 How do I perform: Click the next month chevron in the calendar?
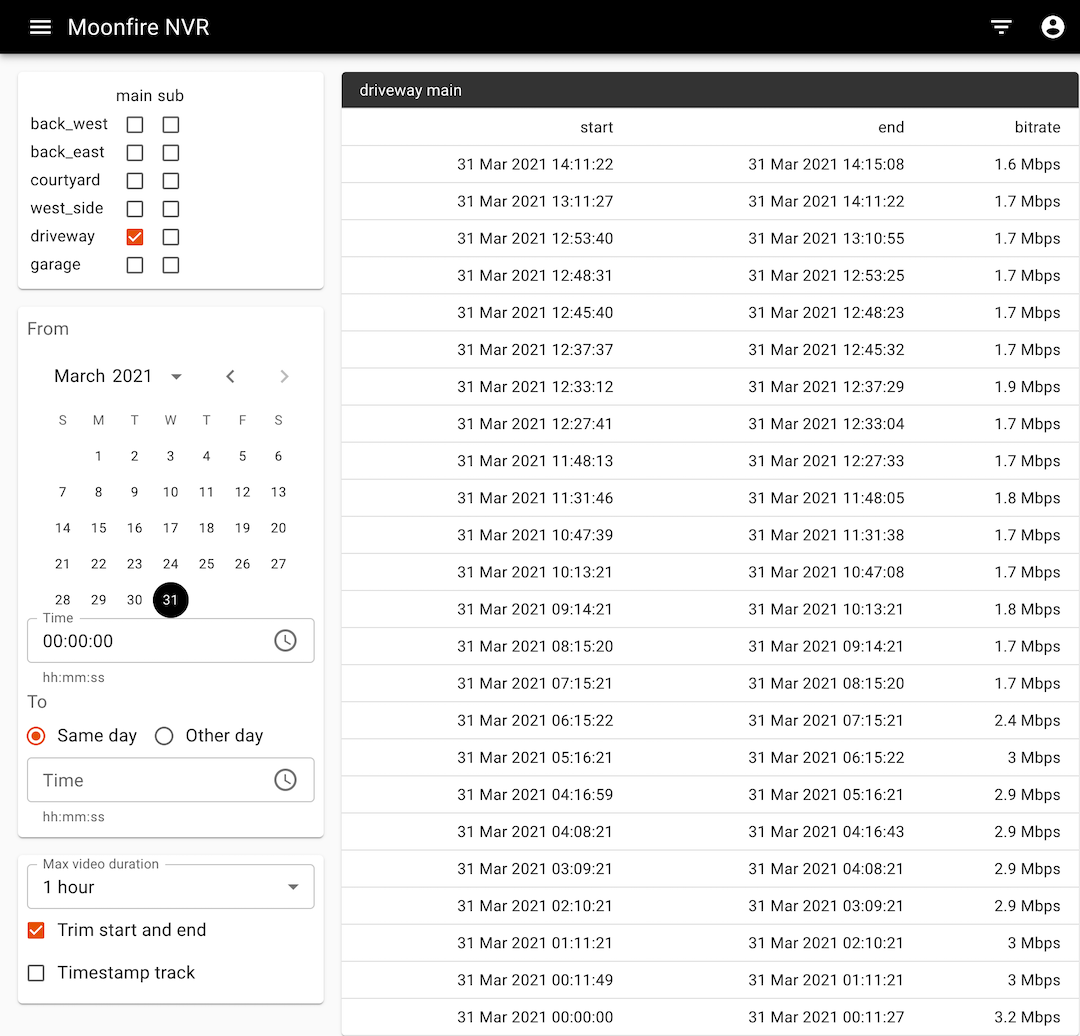pyautogui.click(x=284, y=376)
